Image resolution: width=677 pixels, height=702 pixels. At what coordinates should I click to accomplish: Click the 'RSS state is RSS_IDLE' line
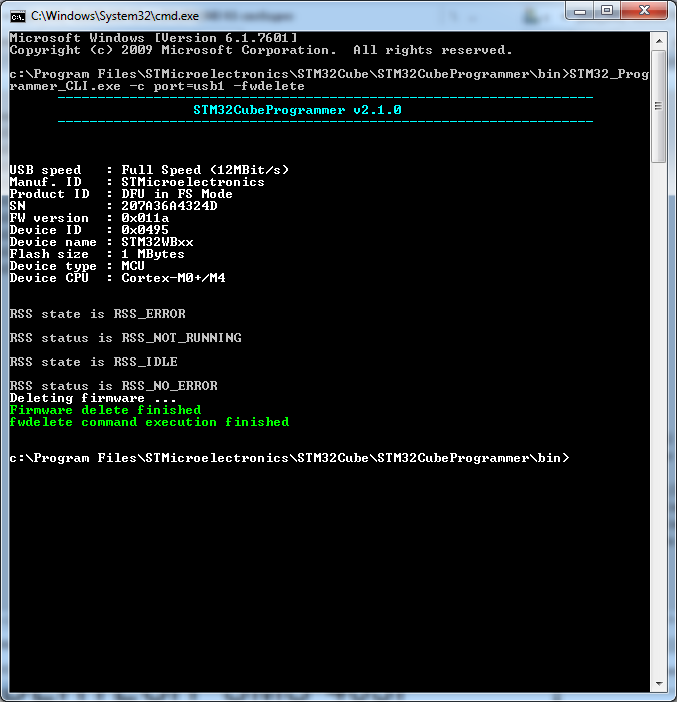93,362
